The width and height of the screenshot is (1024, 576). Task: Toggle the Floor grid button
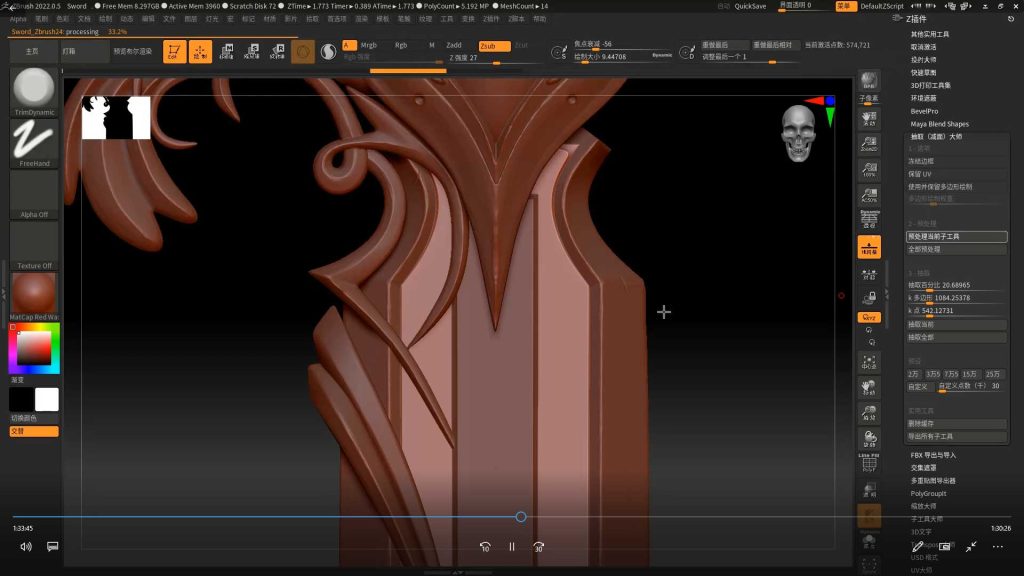[x=869, y=247]
